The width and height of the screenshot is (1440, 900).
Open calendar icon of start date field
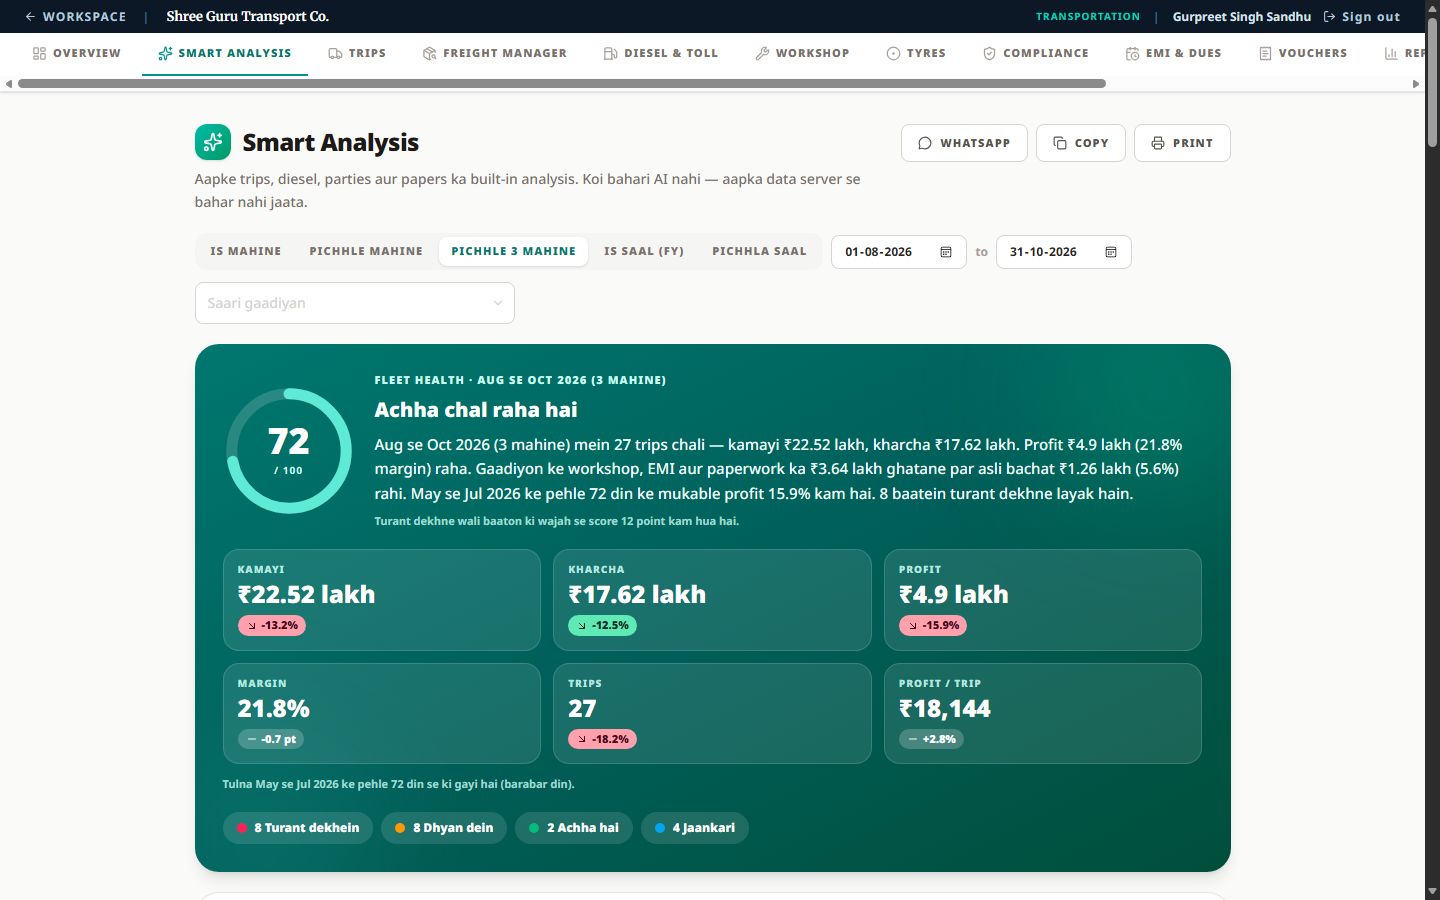click(x=946, y=252)
